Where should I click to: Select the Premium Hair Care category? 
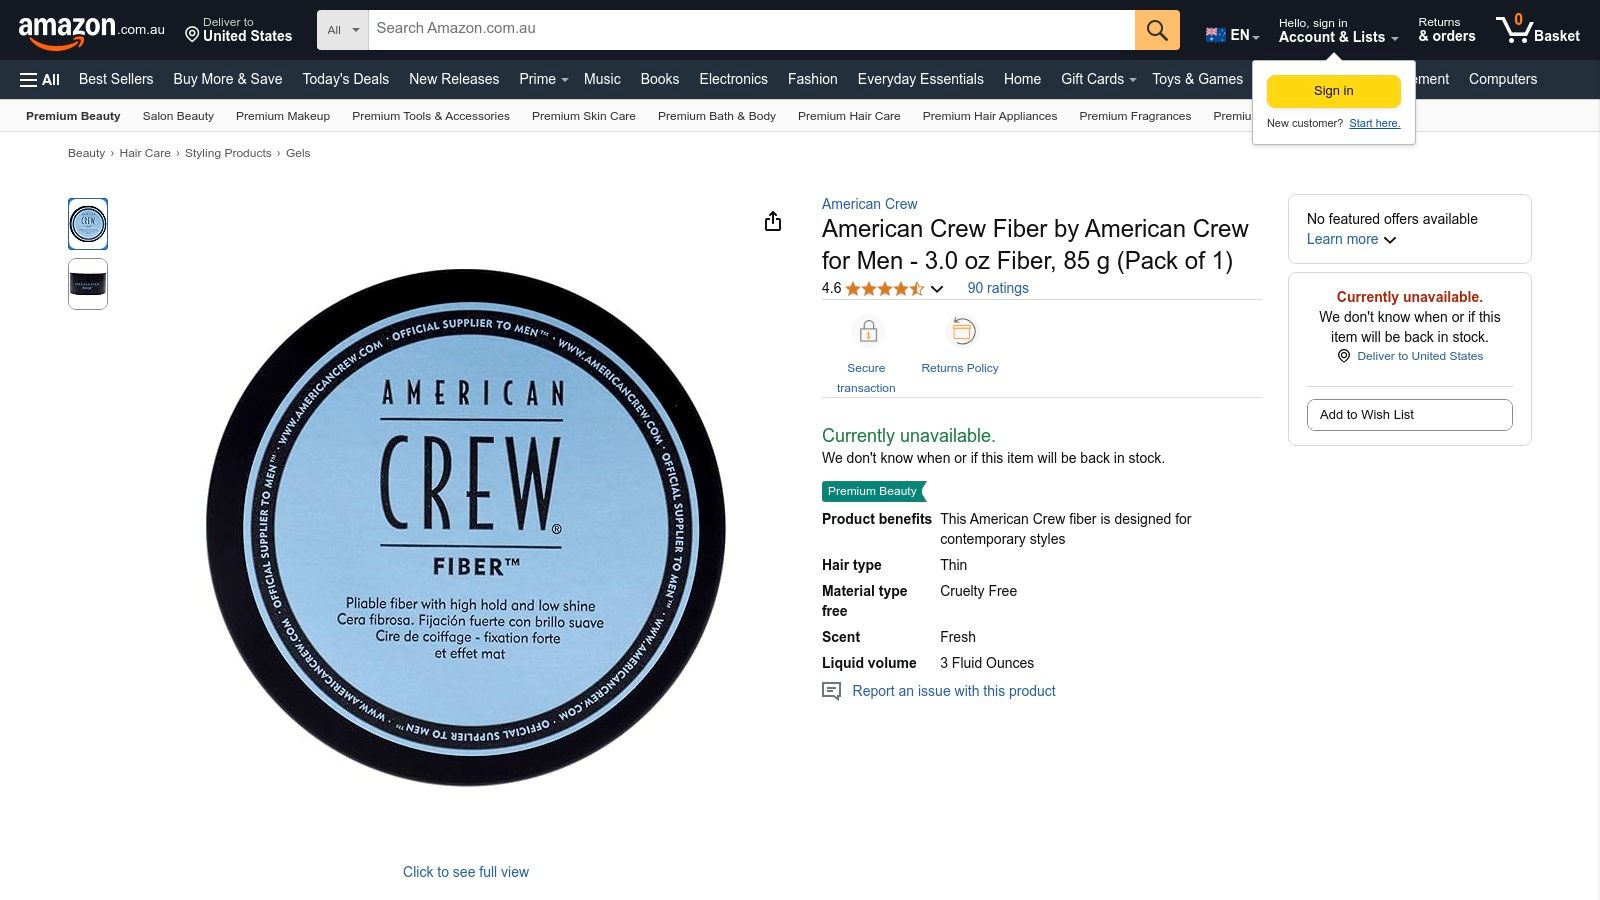(848, 116)
